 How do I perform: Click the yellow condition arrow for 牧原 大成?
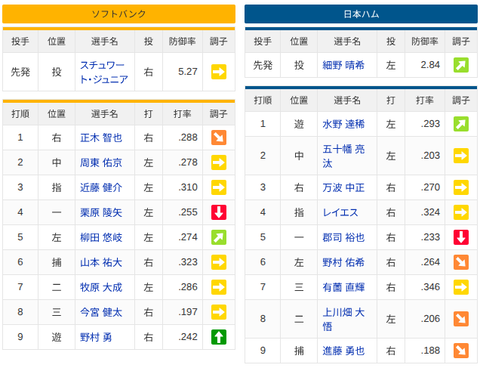[x=219, y=287]
